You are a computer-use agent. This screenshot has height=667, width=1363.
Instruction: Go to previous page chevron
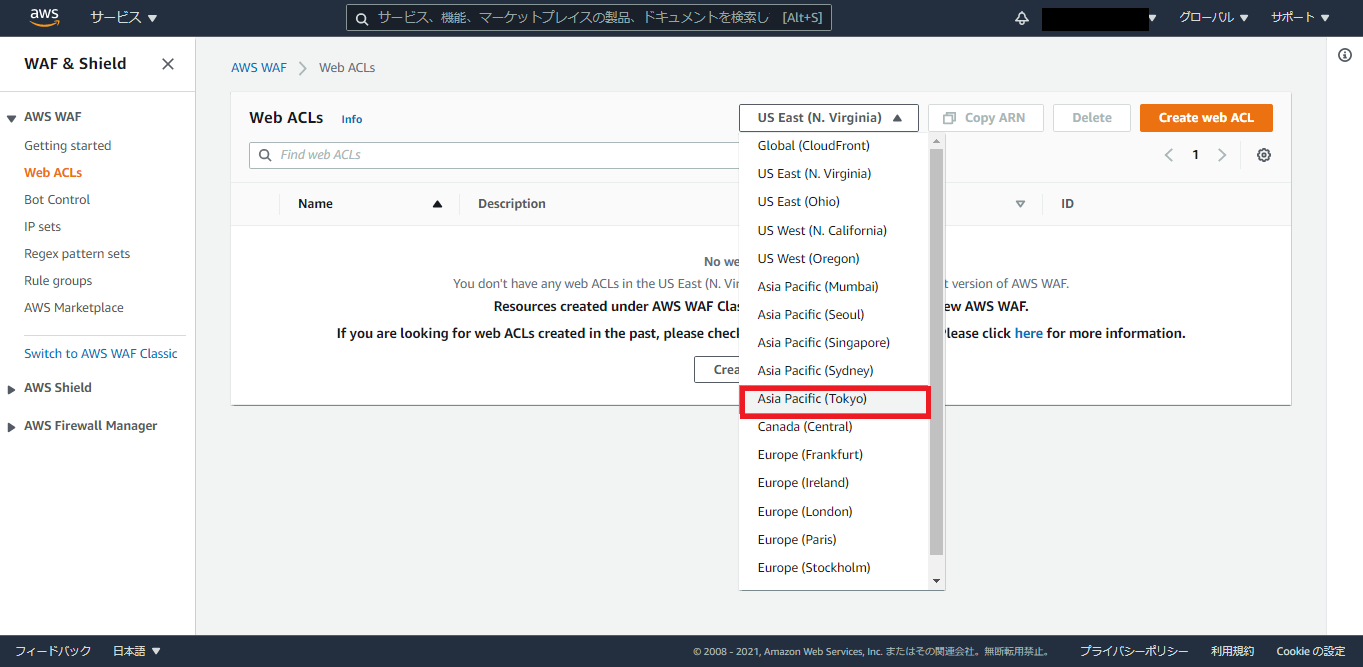pos(1168,155)
